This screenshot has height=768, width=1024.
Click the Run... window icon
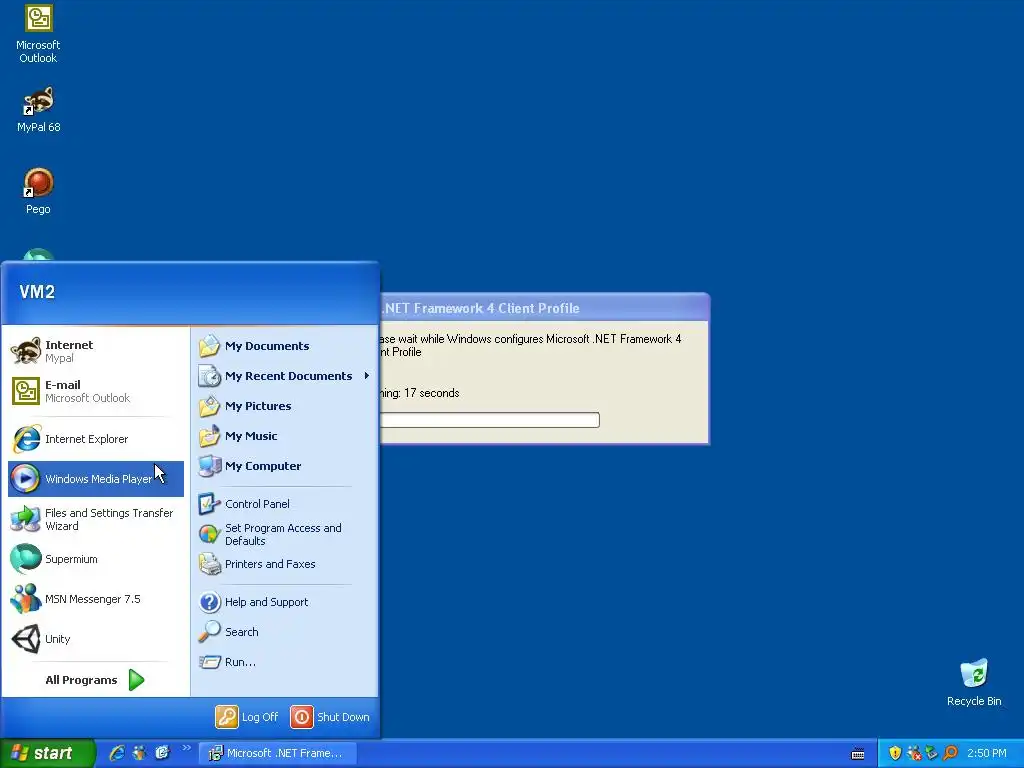click(210, 662)
